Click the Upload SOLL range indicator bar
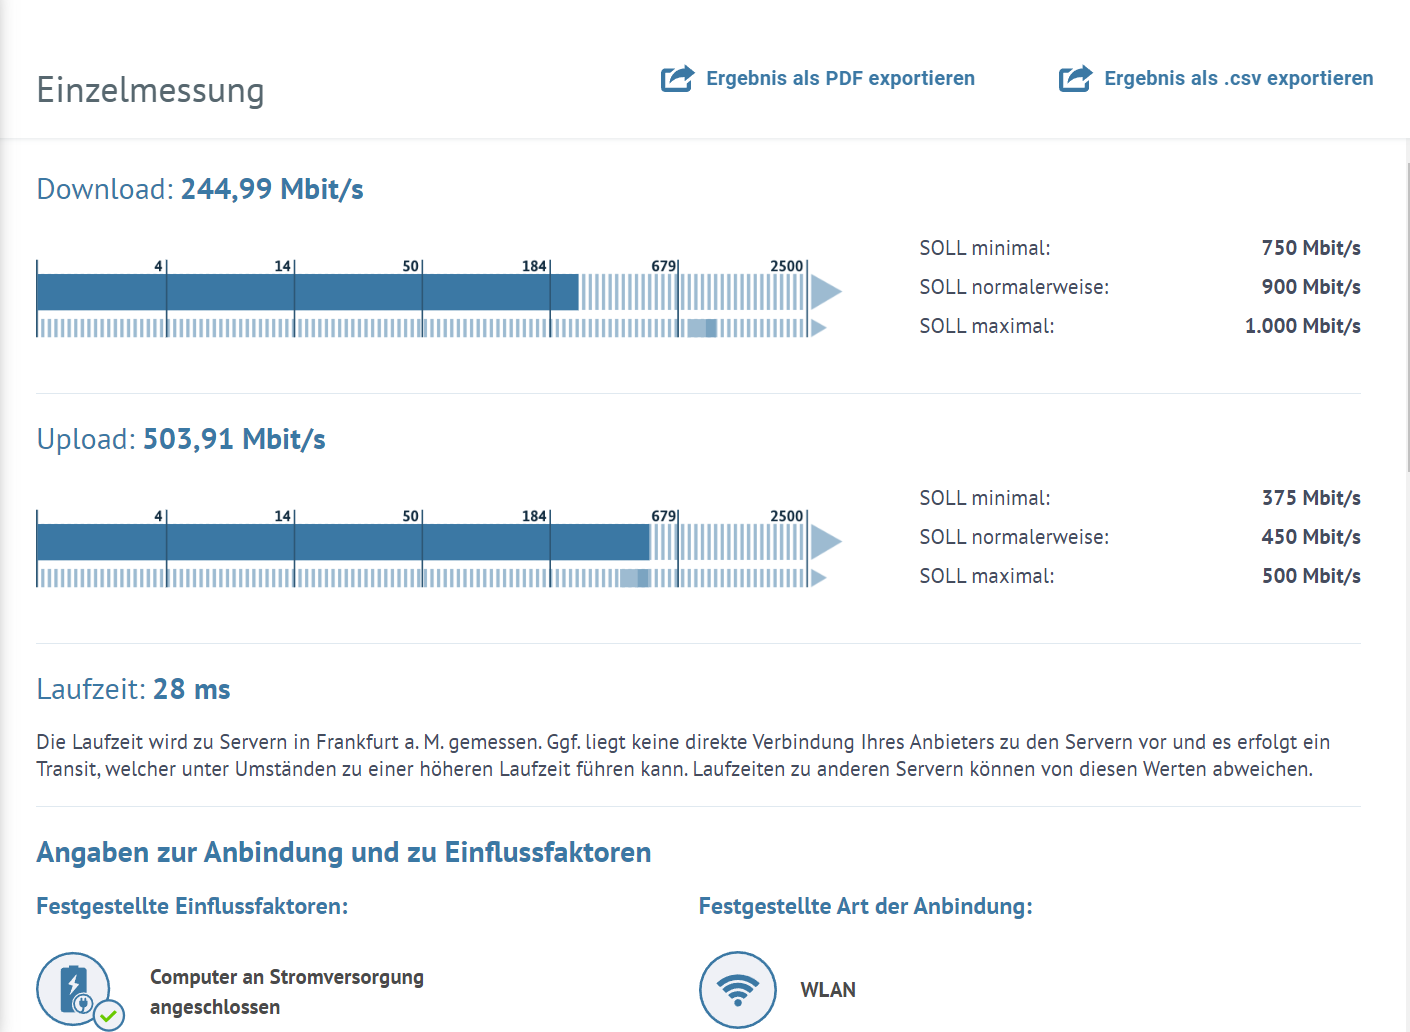 coord(635,578)
